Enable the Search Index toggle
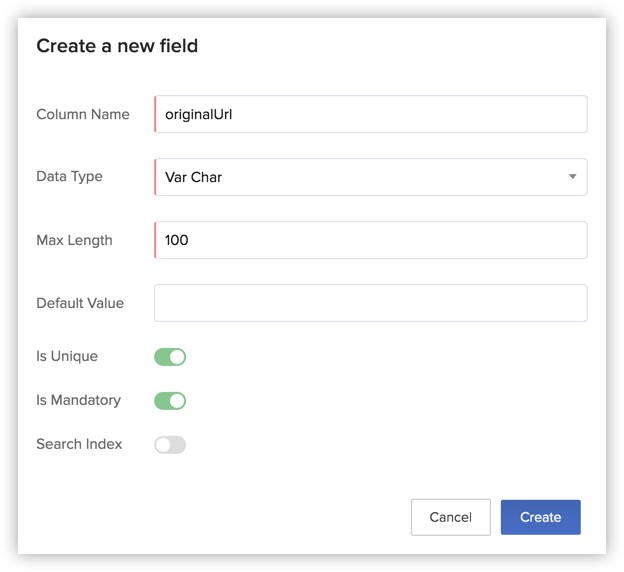Image resolution: width=624 pixels, height=572 pixels. (x=170, y=445)
